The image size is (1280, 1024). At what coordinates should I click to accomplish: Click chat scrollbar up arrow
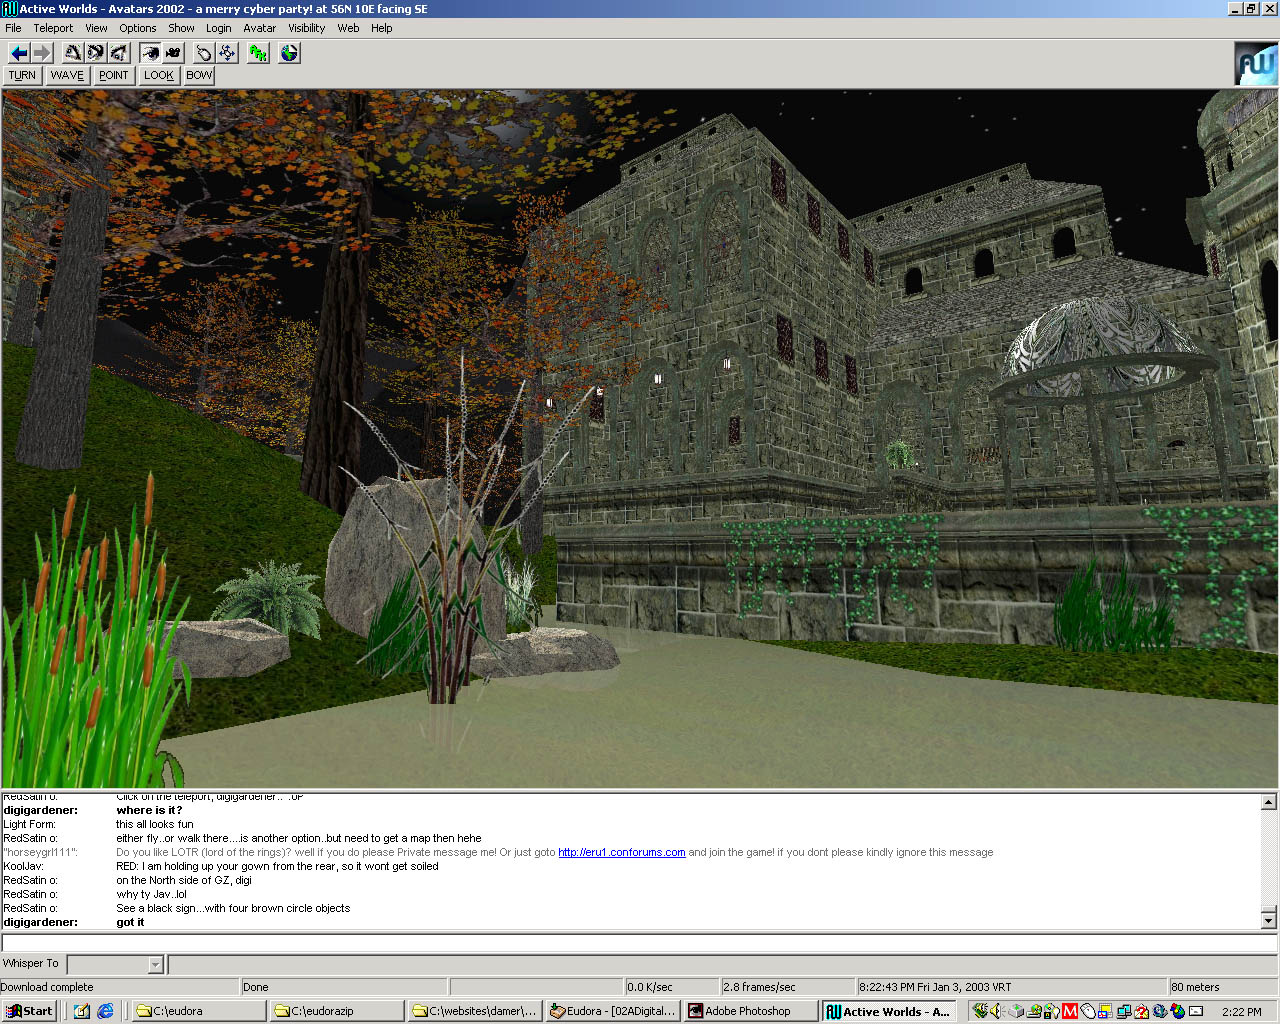pos(1268,802)
